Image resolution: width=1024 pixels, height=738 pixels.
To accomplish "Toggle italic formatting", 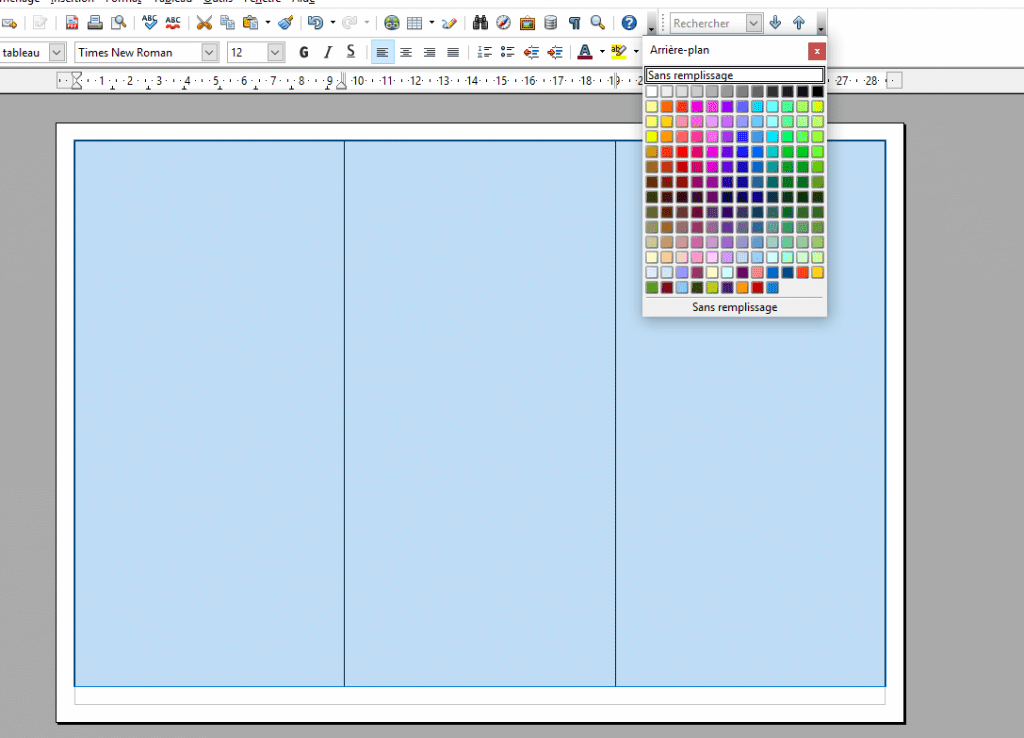I will [x=327, y=52].
